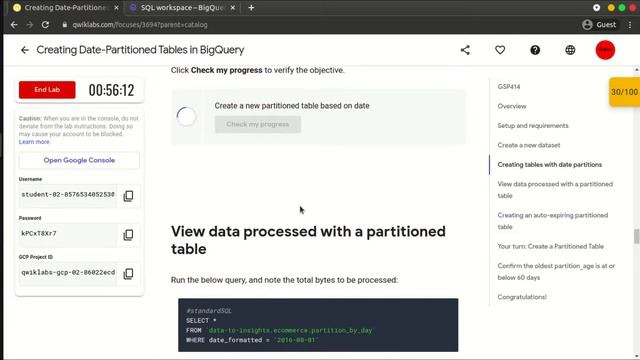Jump to Create a new dataset section
The image size is (640, 360).
pos(529,145)
